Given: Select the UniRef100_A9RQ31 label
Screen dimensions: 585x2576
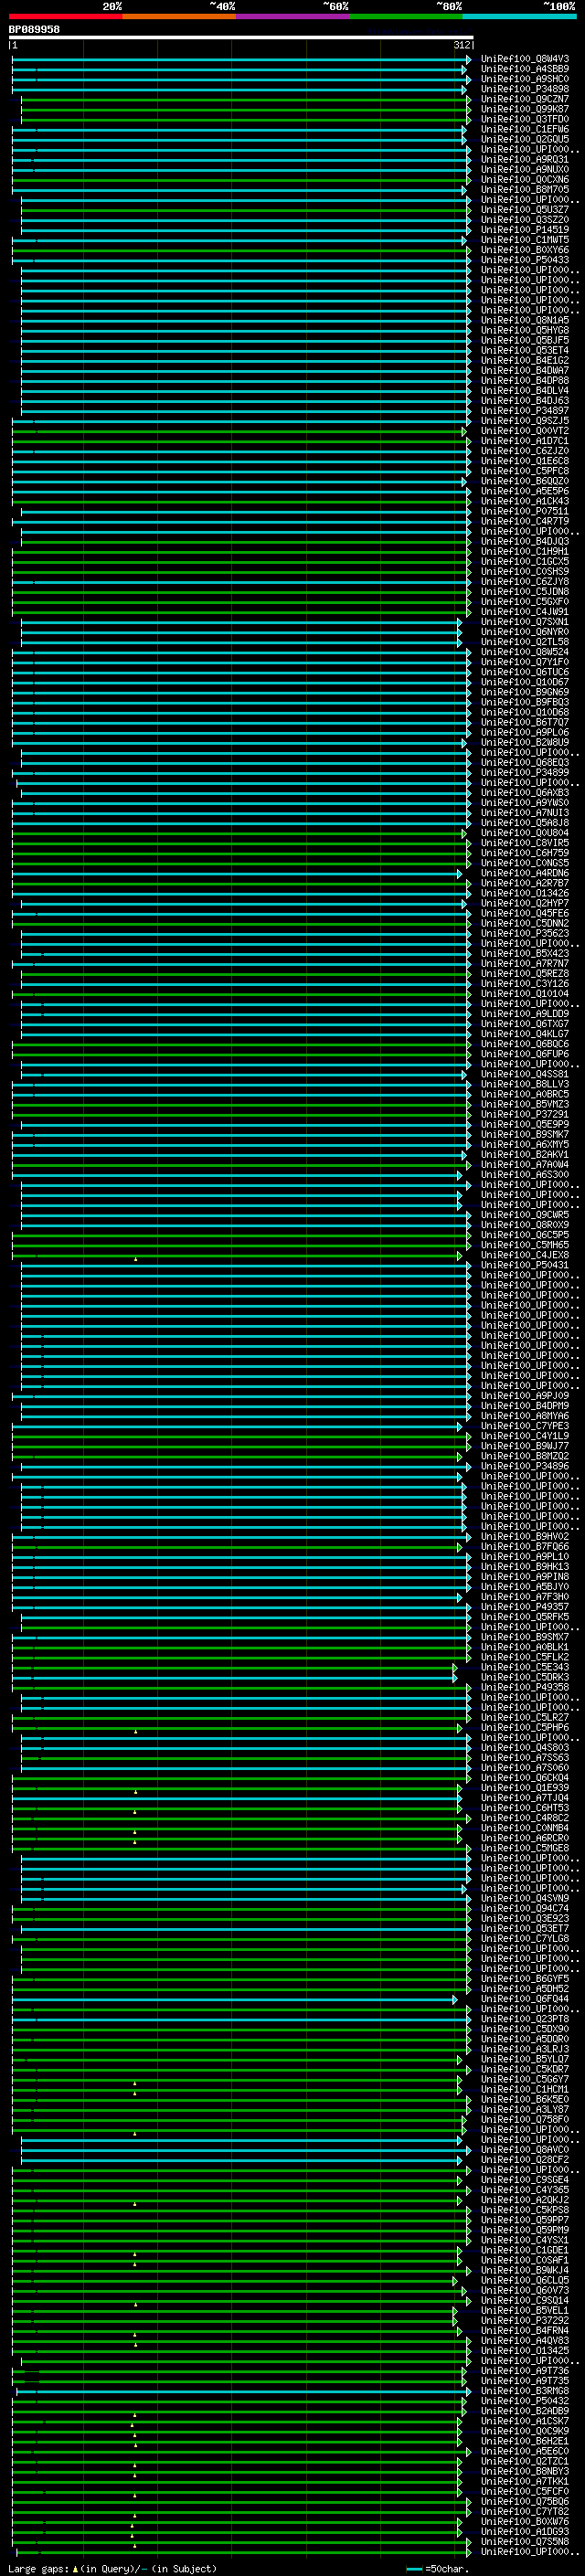Looking at the screenshot, I should [525, 160].
